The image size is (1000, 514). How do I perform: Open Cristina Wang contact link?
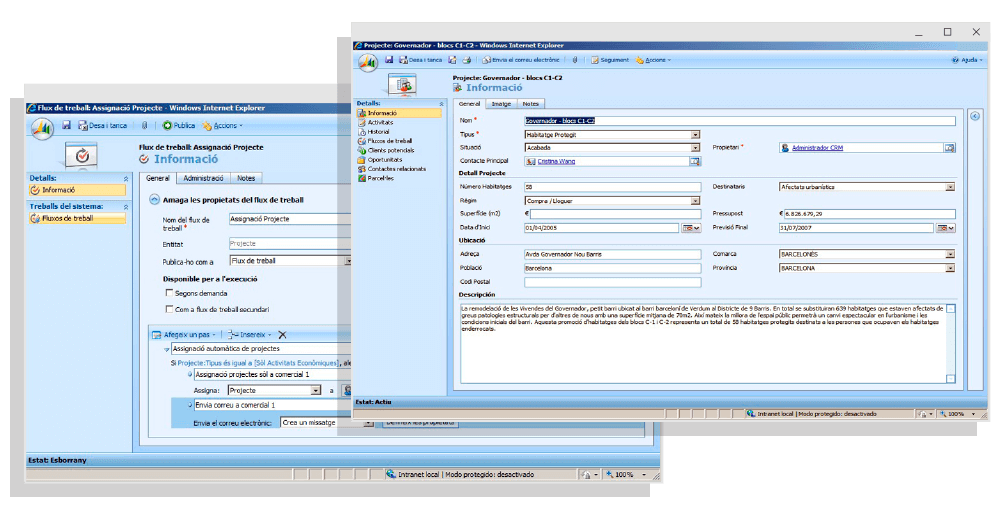coord(556,161)
